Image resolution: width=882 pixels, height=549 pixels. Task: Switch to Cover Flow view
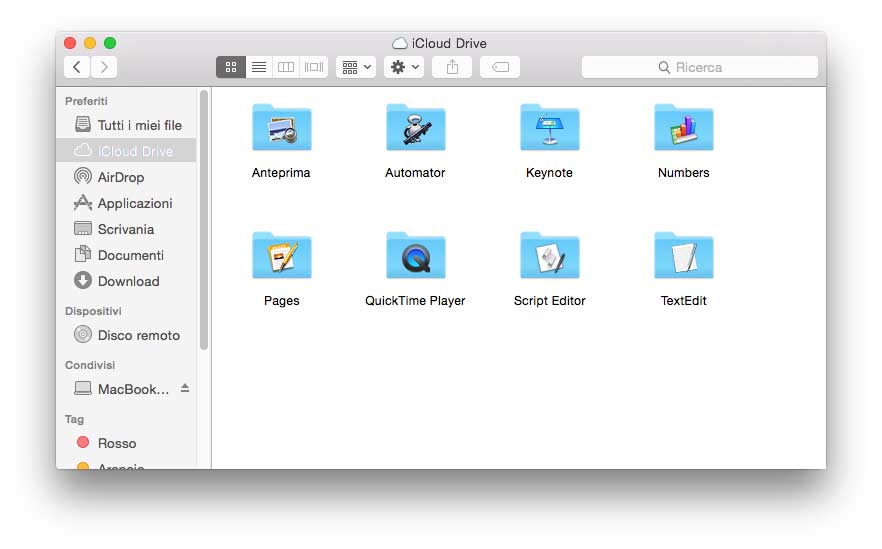point(313,67)
